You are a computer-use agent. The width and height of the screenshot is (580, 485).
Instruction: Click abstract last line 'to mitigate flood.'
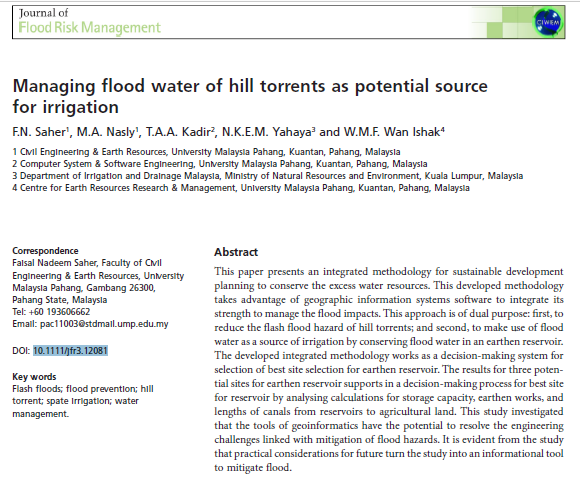253,468
